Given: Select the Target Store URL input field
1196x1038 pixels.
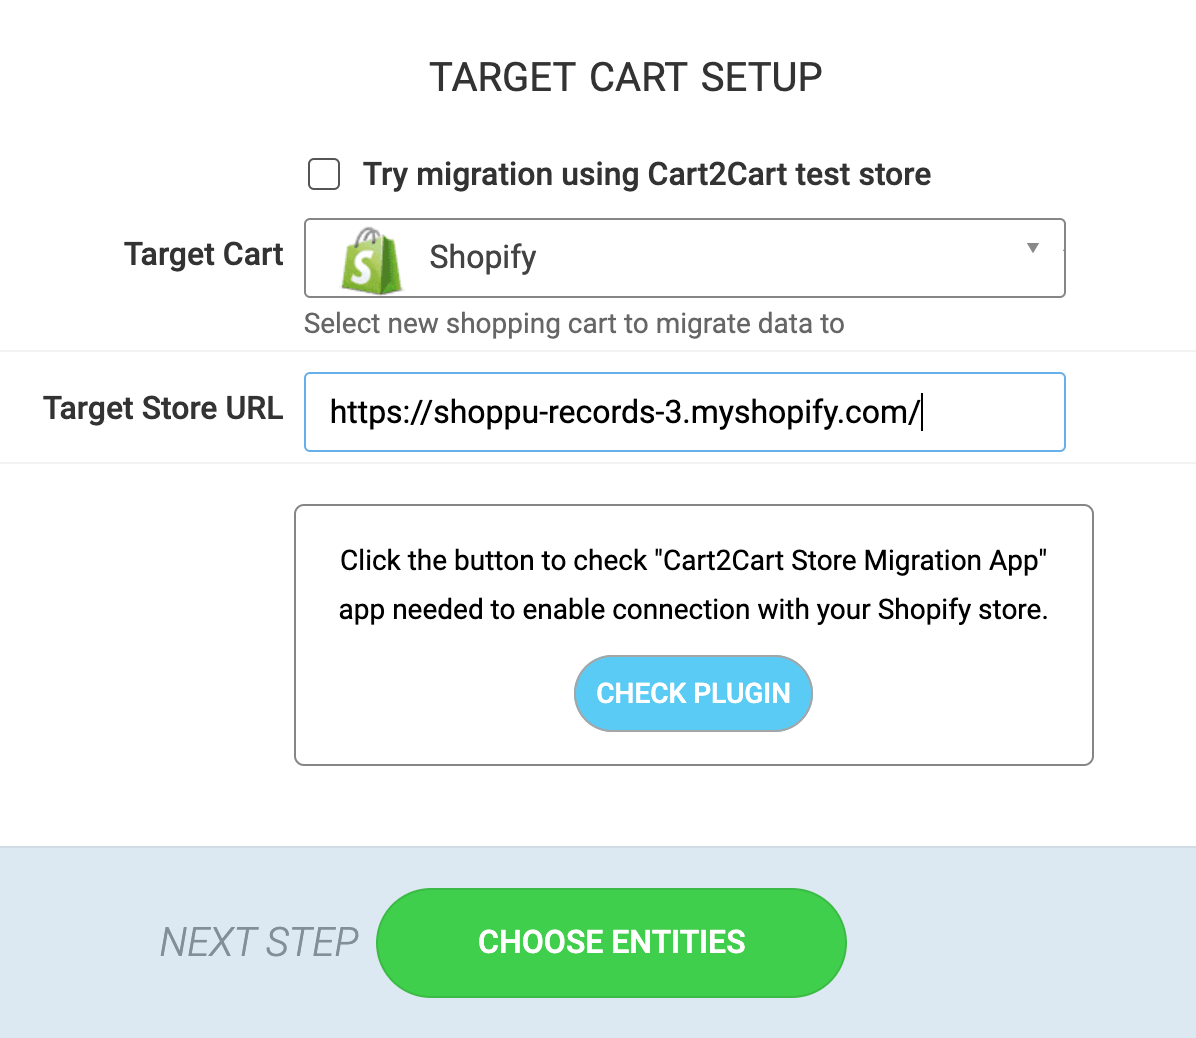Looking at the screenshot, I should (x=684, y=411).
